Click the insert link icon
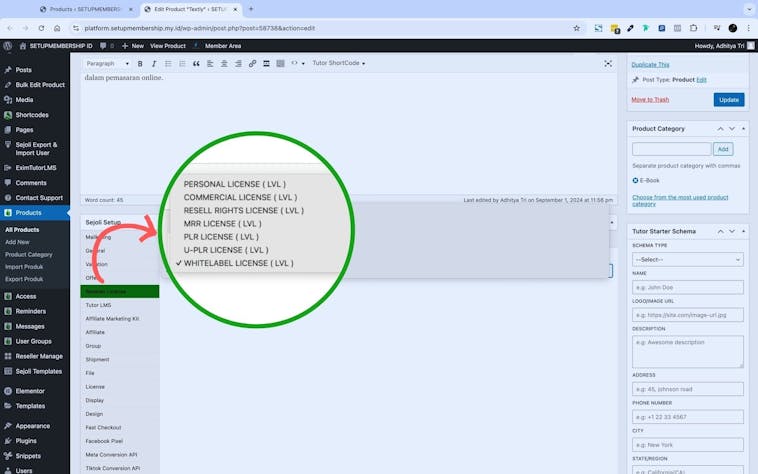758x474 pixels. 252,63
